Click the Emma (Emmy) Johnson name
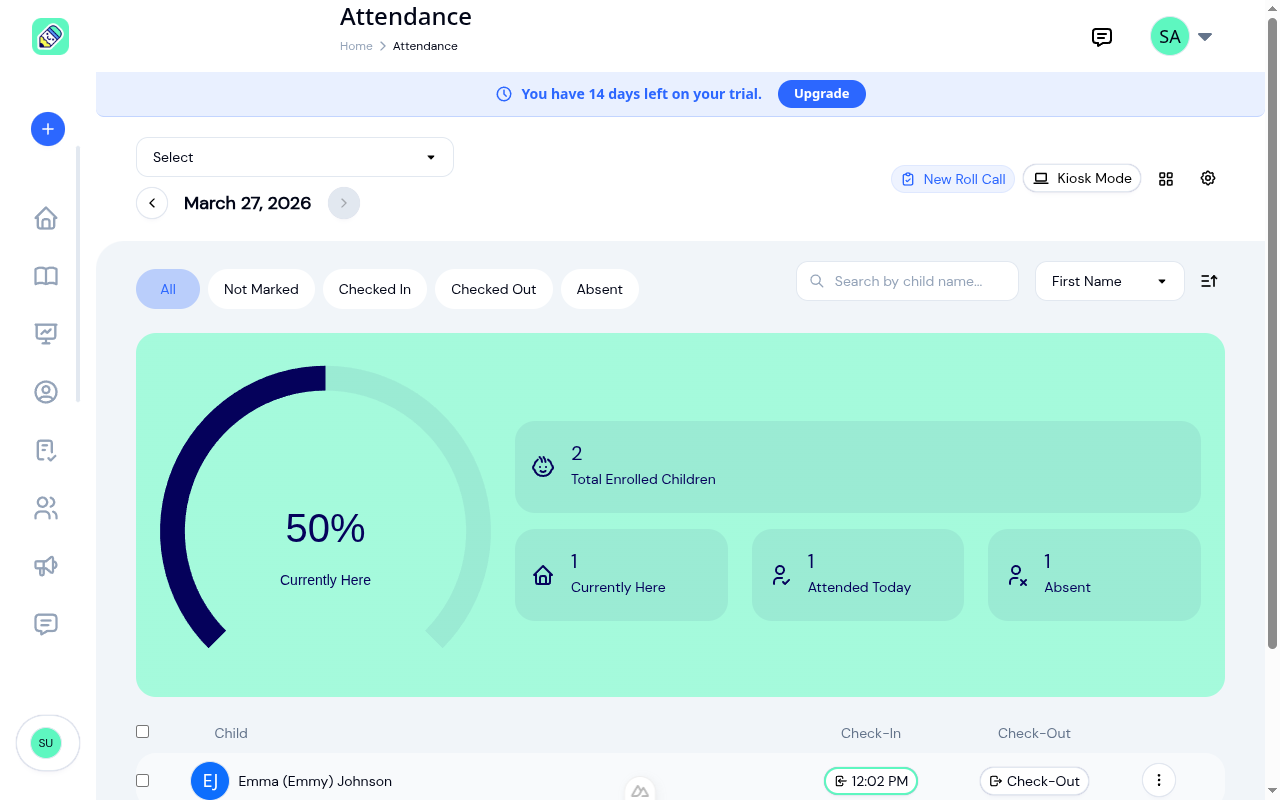This screenshot has height=800, width=1280. 315,781
